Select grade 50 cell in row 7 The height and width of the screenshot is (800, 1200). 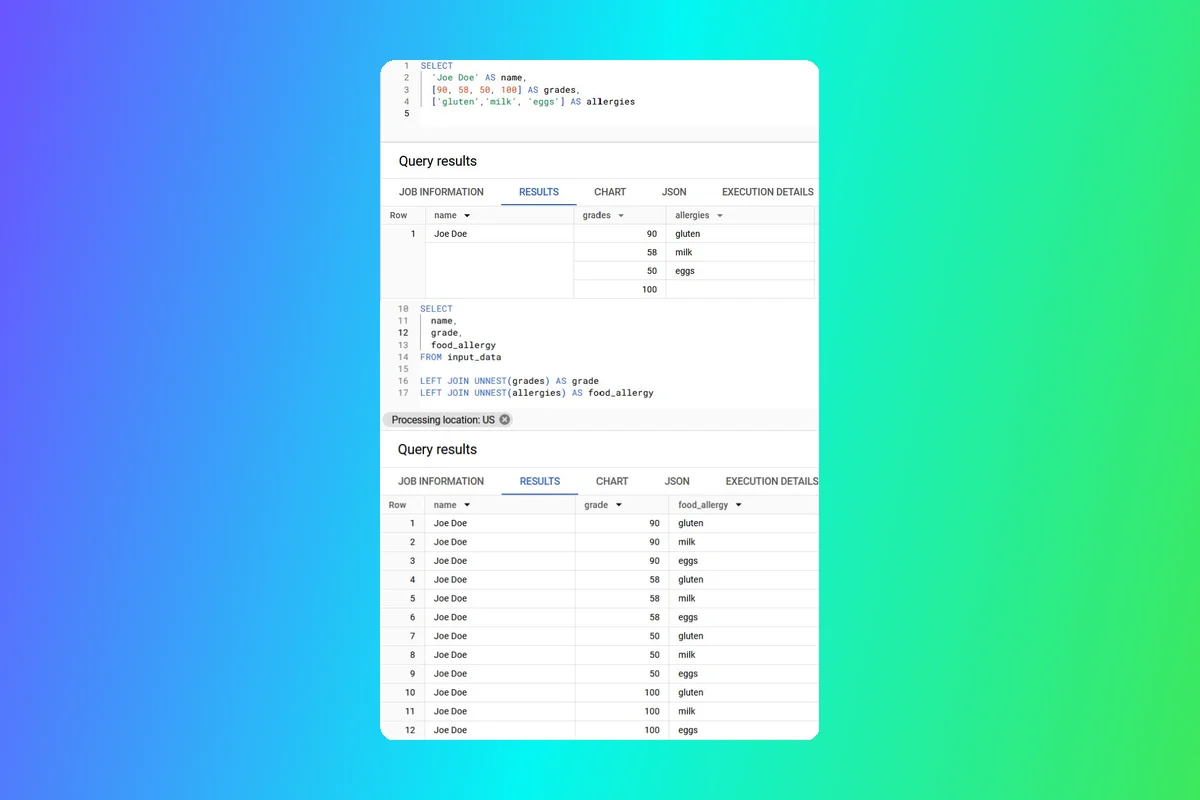[622, 636]
